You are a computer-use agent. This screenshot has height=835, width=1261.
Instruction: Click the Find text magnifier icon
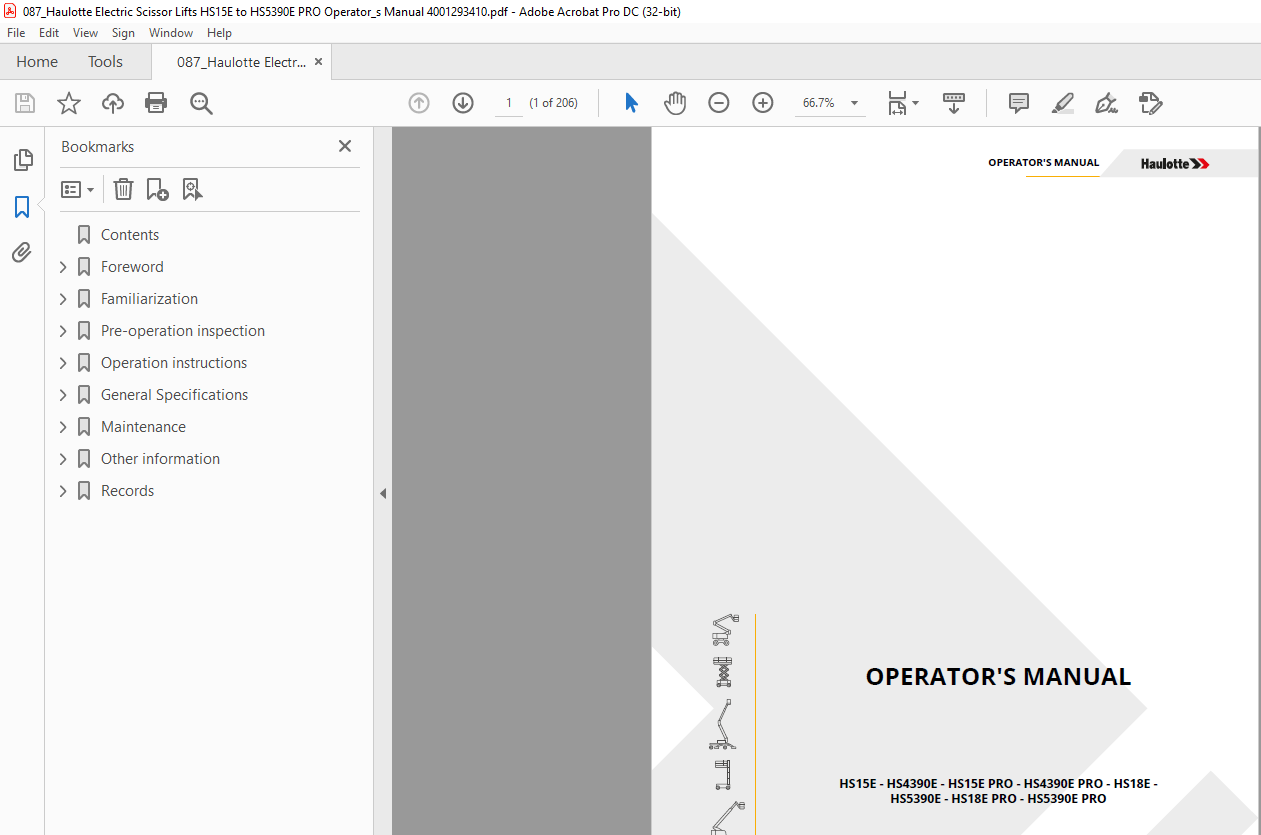coord(202,103)
